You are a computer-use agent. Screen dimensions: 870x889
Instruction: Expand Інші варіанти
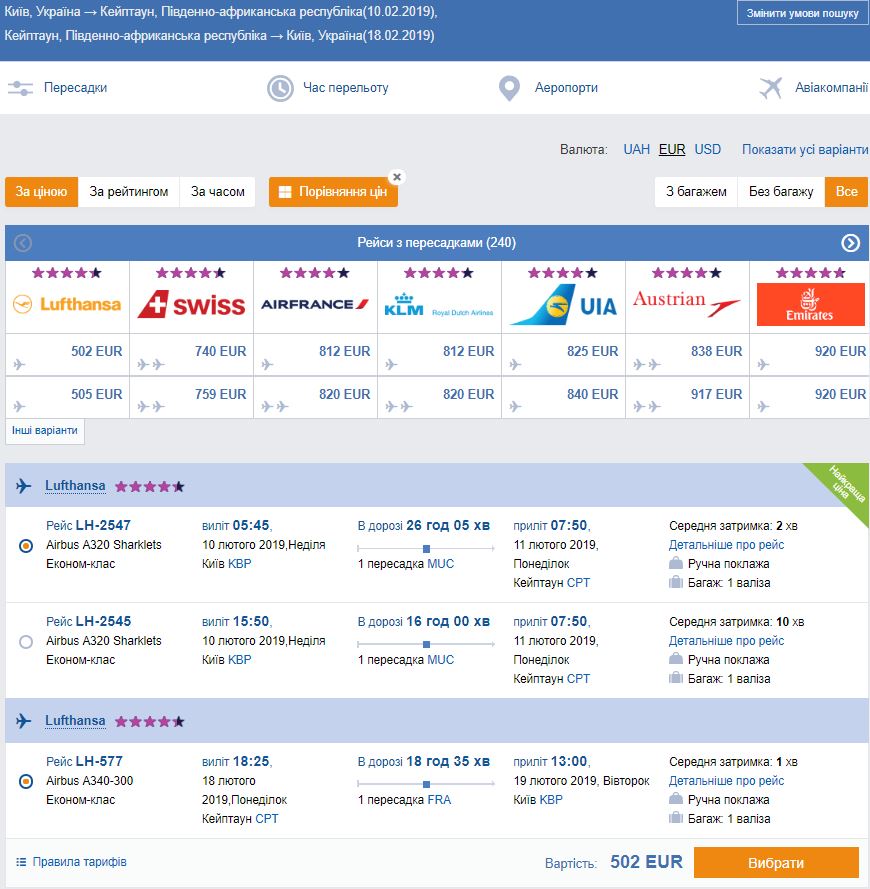[x=45, y=431]
